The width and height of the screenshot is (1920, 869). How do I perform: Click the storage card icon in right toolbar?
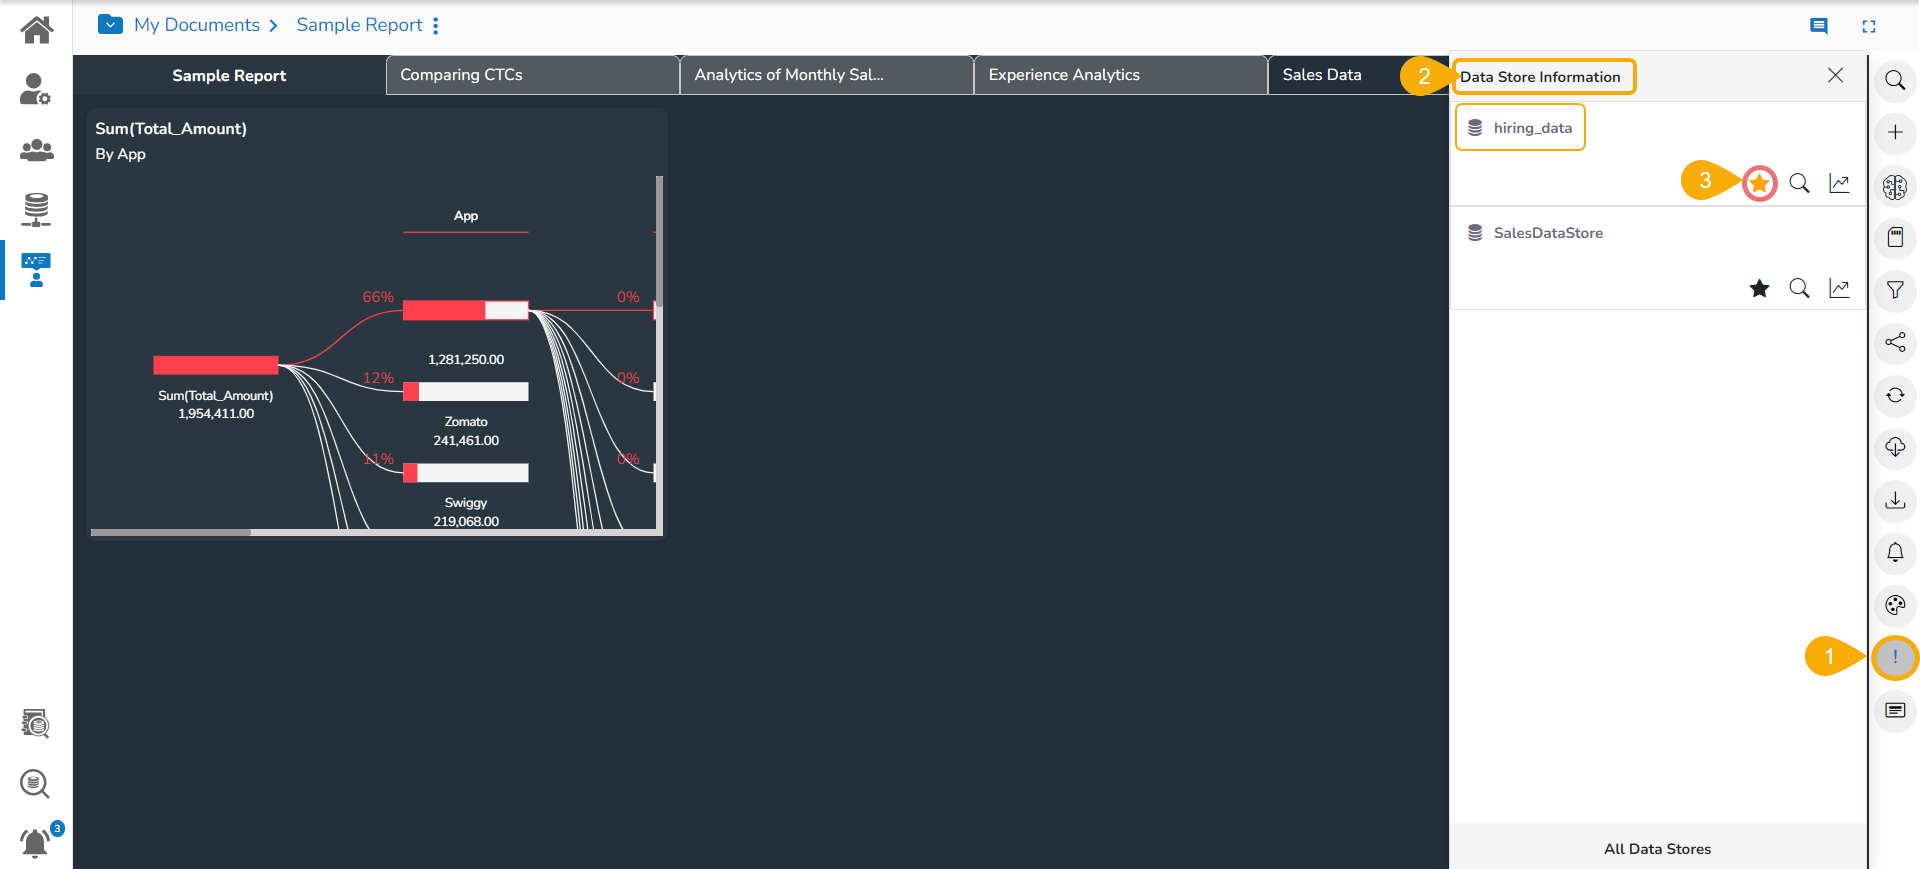tap(1895, 237)
